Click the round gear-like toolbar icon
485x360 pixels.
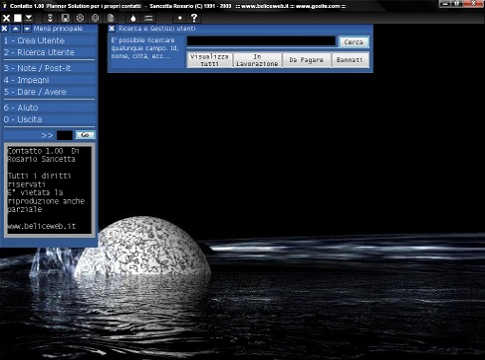(x=80, y=18)
